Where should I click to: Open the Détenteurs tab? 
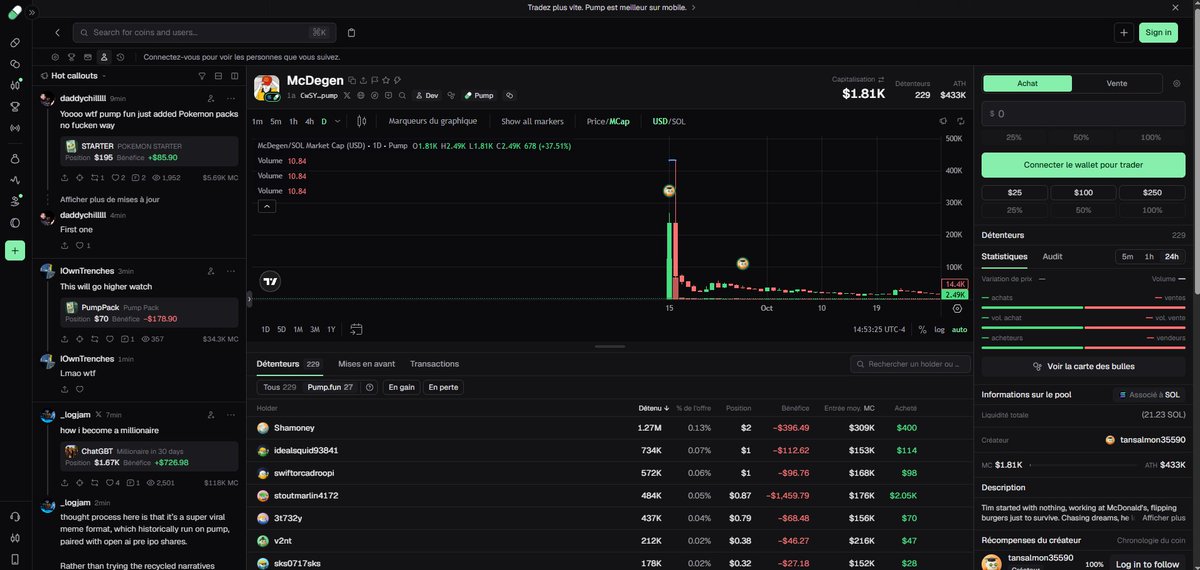288,364
